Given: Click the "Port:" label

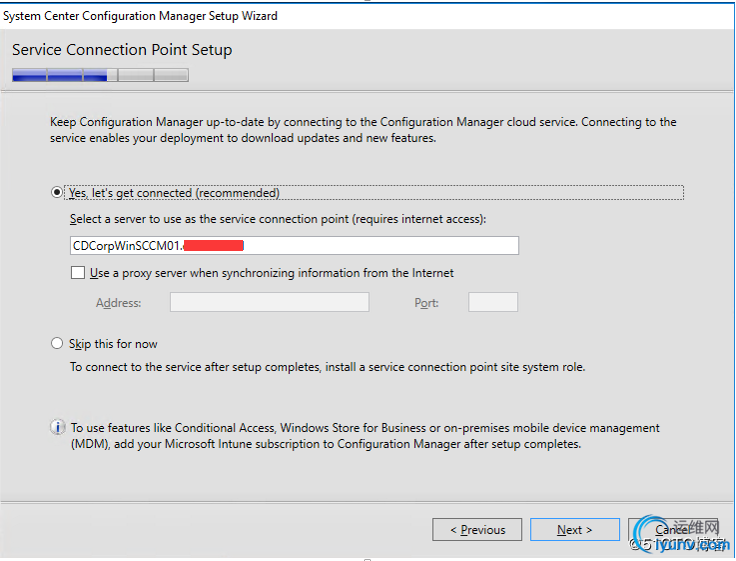Looking at the screenshot, I should 426,303.
